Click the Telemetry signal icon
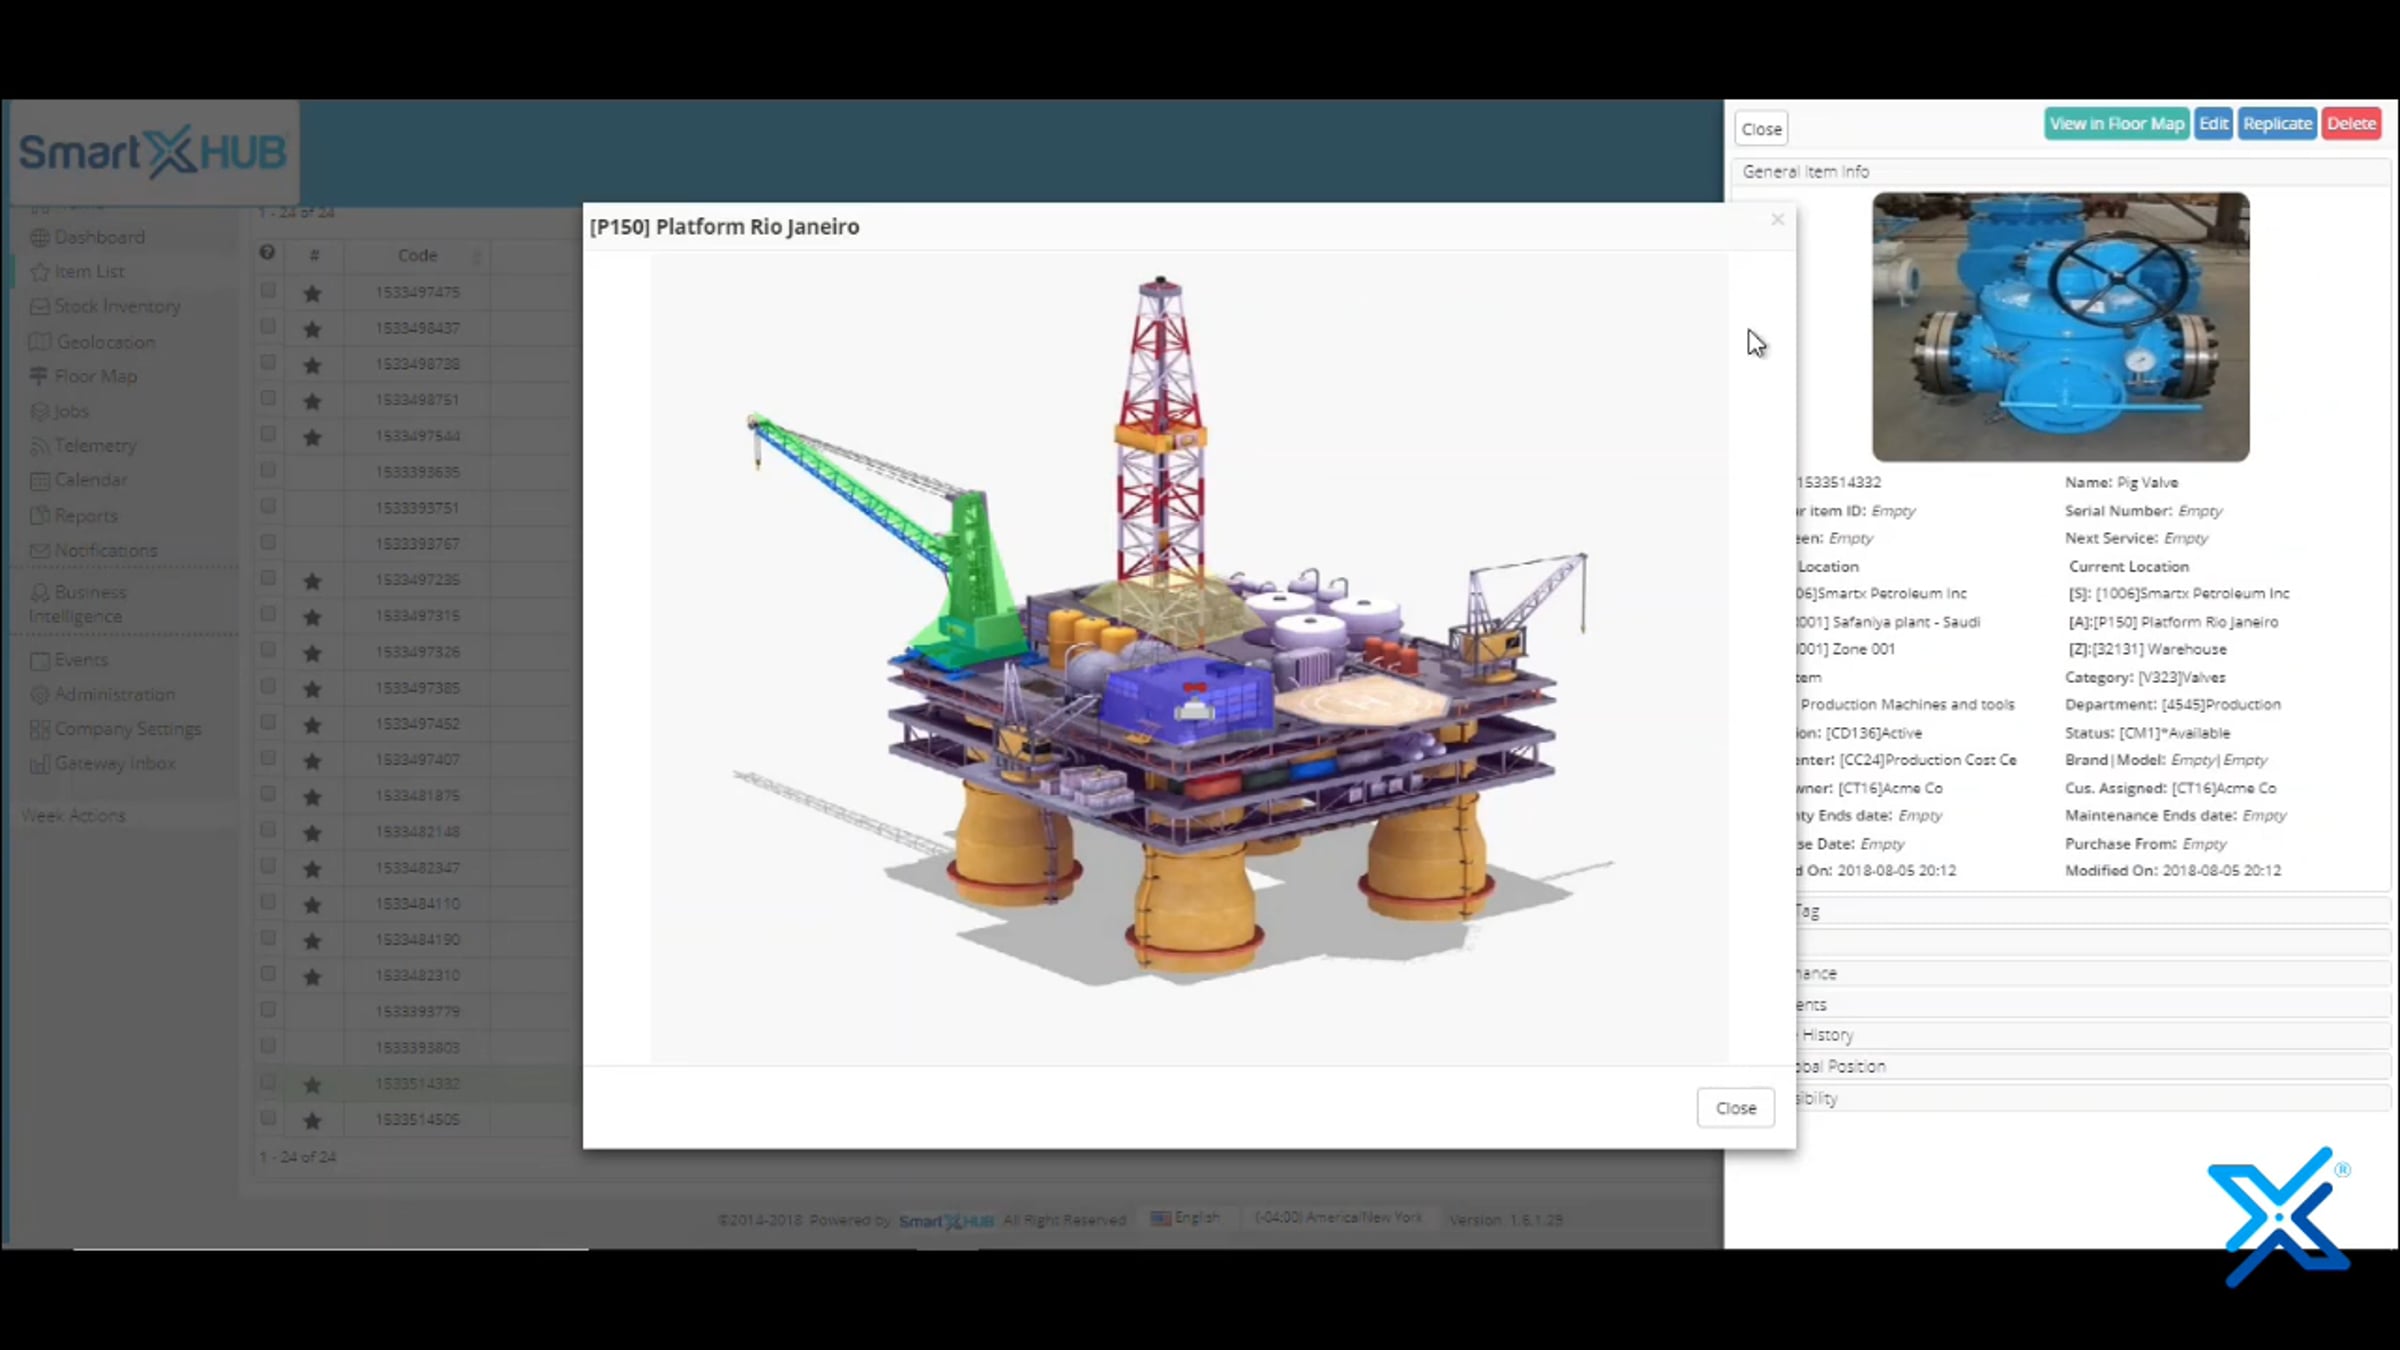 coord(39,446)
